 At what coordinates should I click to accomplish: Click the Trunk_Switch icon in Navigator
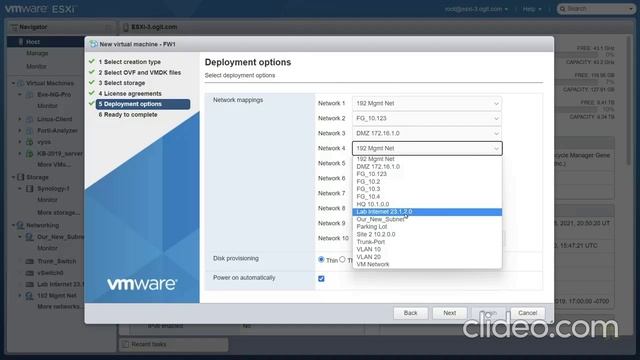(x=29, y=261)
